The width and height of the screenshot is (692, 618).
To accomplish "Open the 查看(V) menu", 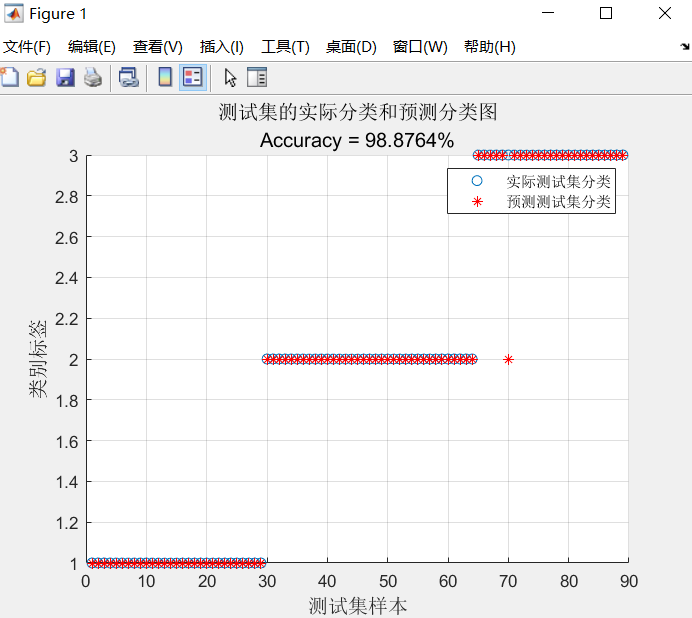I will tap(158, 47).
